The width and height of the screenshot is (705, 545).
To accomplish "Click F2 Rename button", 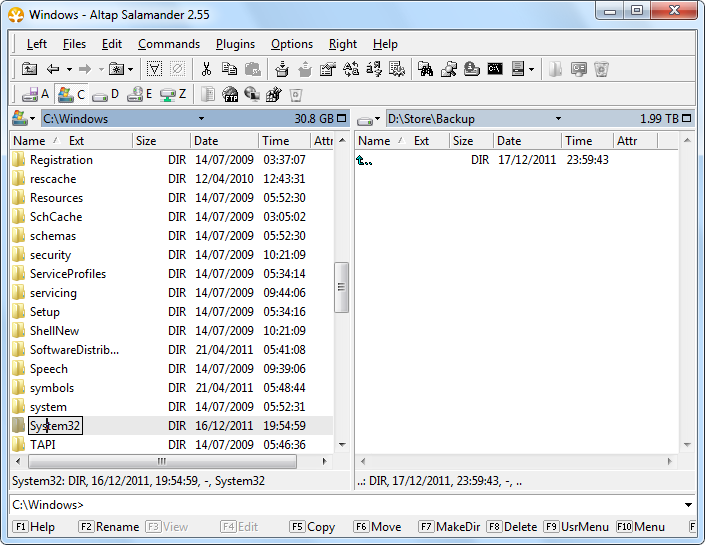I will pos(108,527).
